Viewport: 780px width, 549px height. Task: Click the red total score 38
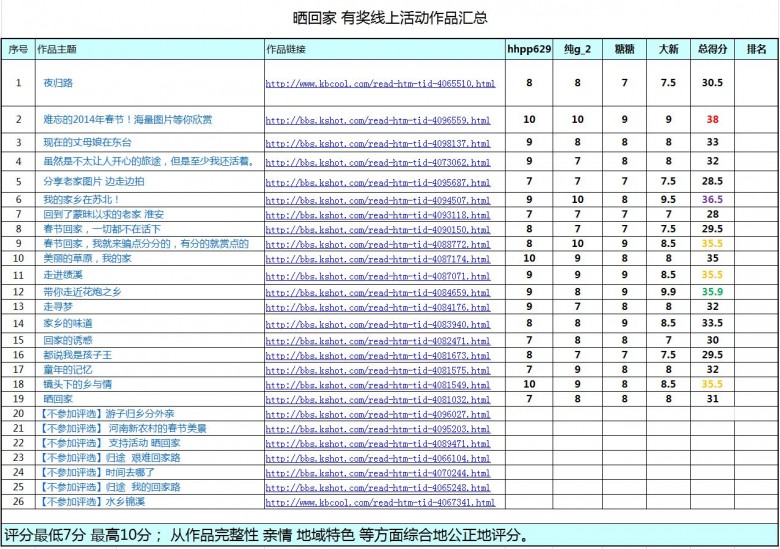pos(712,119)
